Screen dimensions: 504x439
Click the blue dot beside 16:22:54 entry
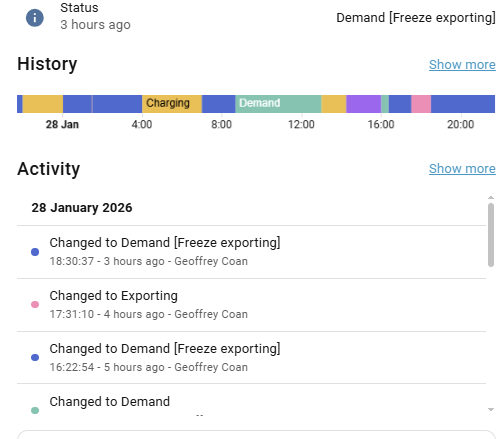coord(35,357)
